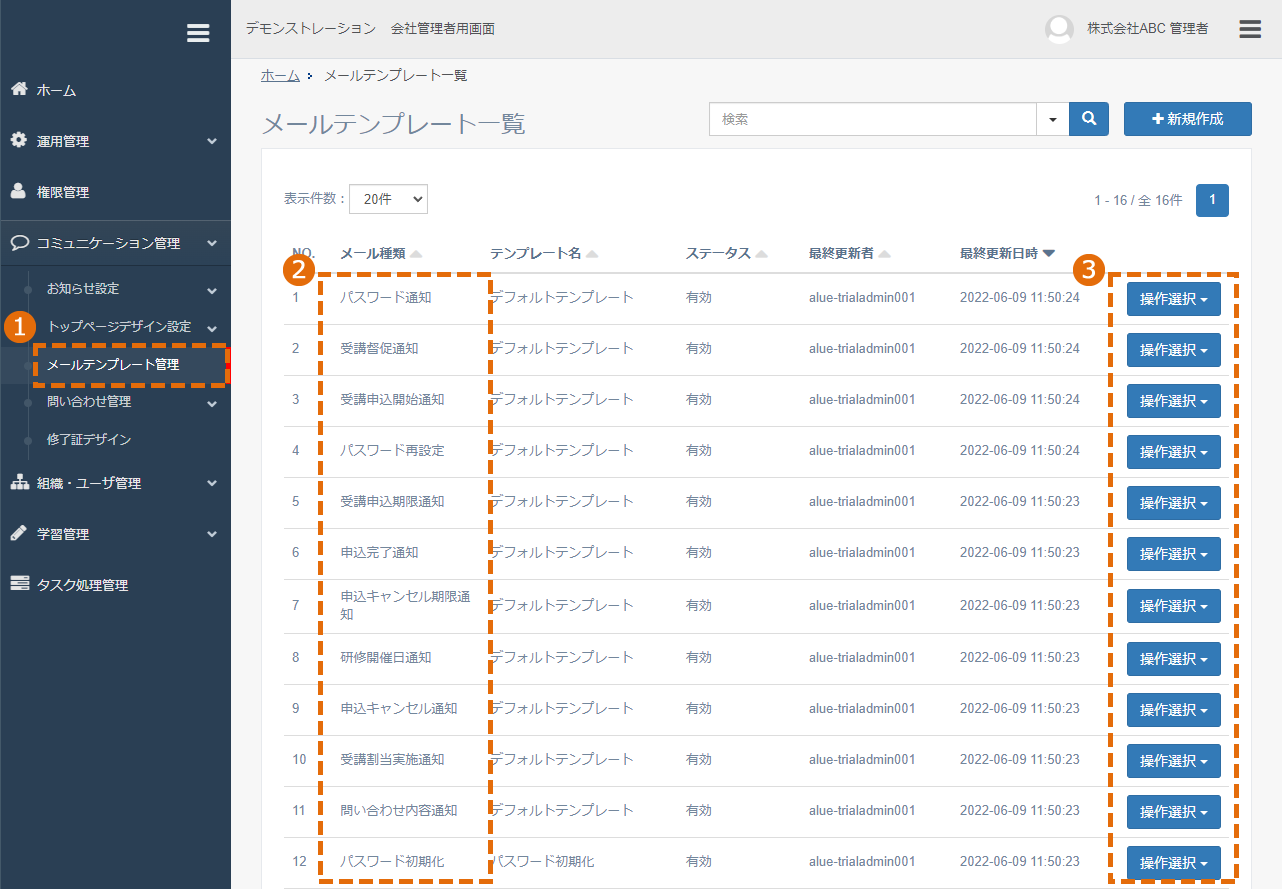Open the search options caret dropdown
Screen dimensions: 1282x889
(x=1052, y=118)
